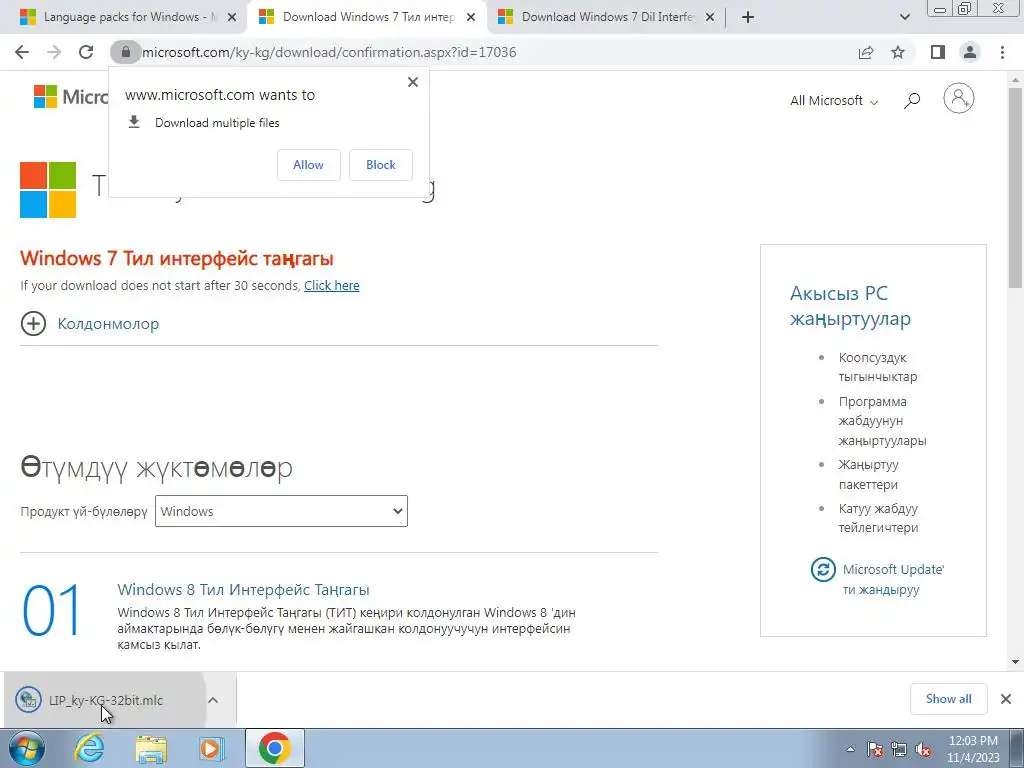Show hidden tray icons
Screen dimensions: 1024x768
point(850,749)
